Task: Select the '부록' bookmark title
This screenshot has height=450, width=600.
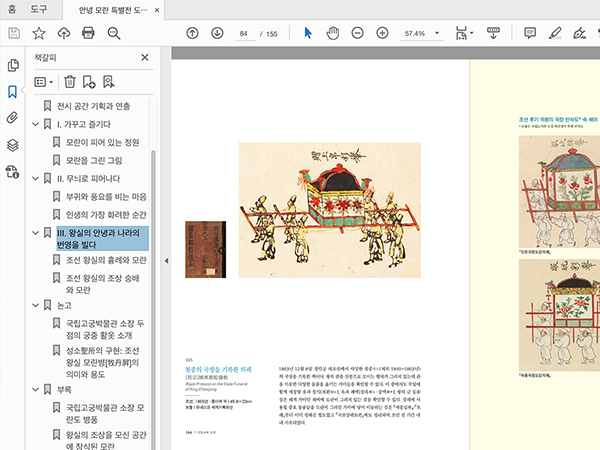Action: point(64,390)
